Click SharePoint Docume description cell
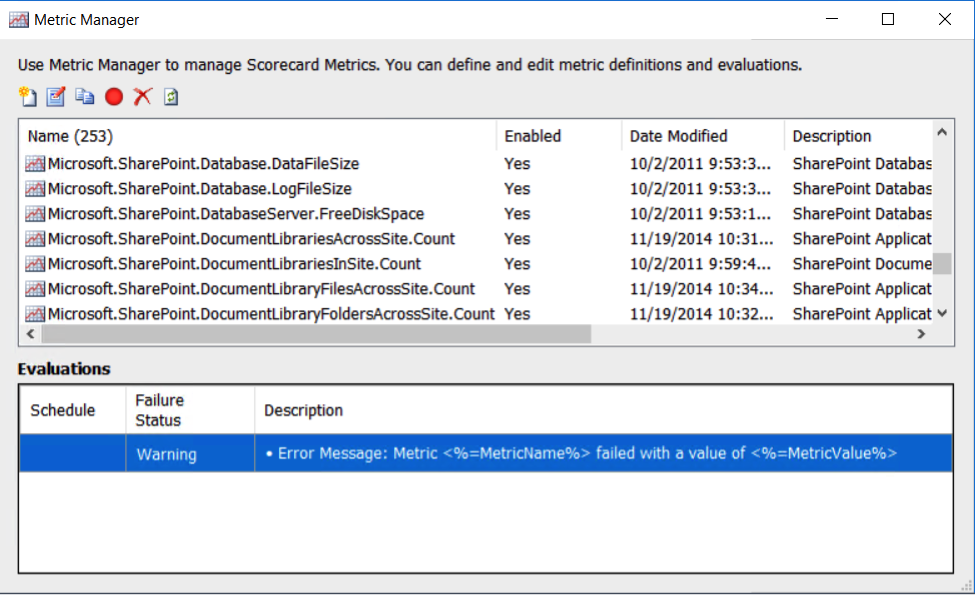The image size is (975, 595). point(862,264)
